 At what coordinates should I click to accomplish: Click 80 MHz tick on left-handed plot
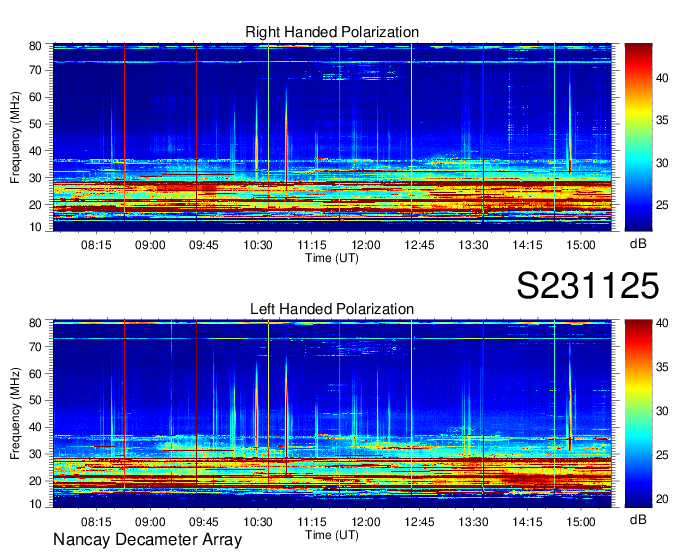[35, 323]
